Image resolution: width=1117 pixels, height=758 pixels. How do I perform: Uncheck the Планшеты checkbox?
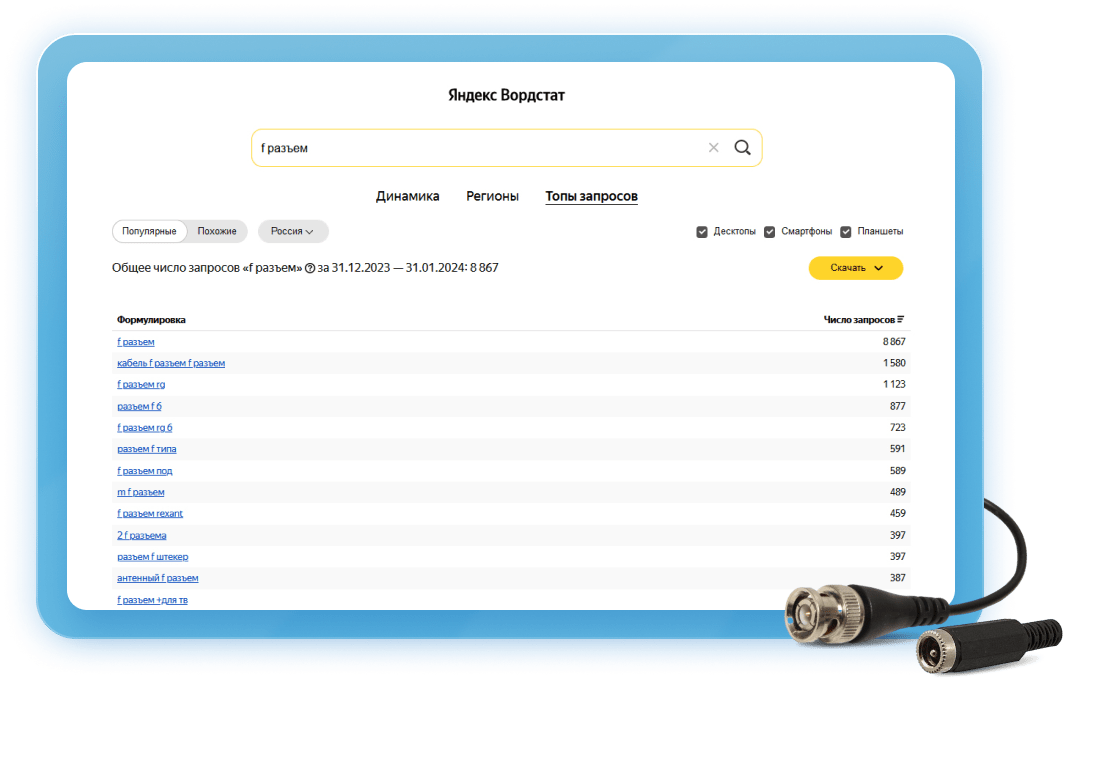pos(846,232)
